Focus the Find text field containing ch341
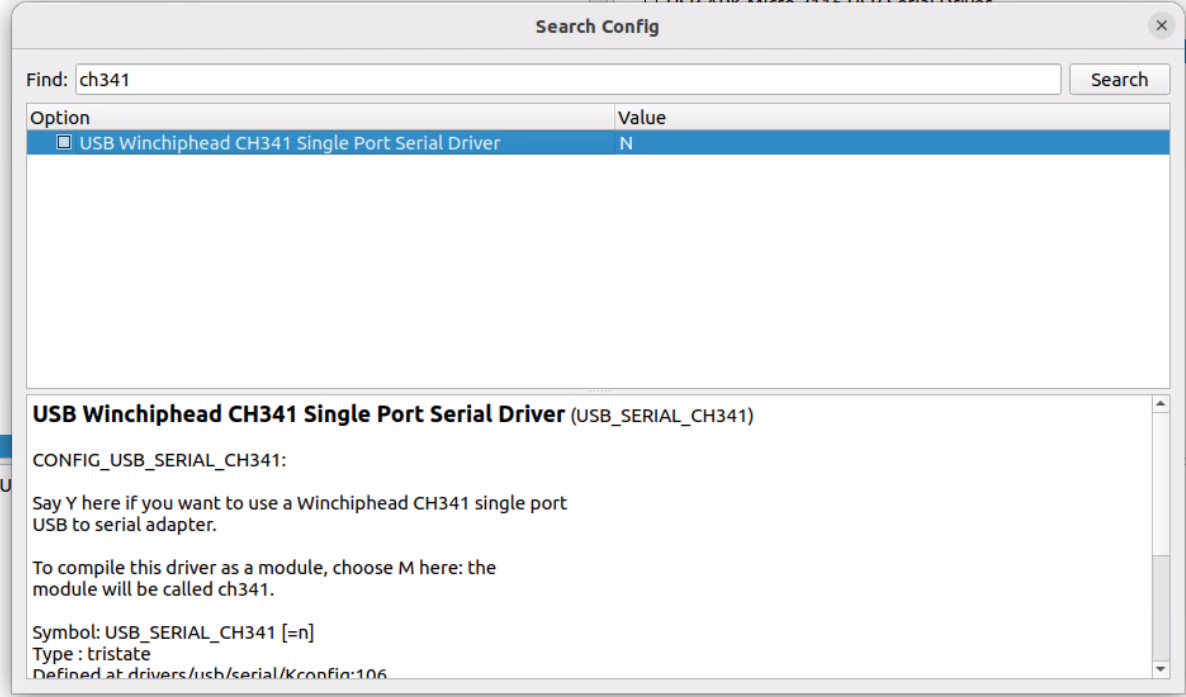This screenshot has height=697, width=1186. 567,80
